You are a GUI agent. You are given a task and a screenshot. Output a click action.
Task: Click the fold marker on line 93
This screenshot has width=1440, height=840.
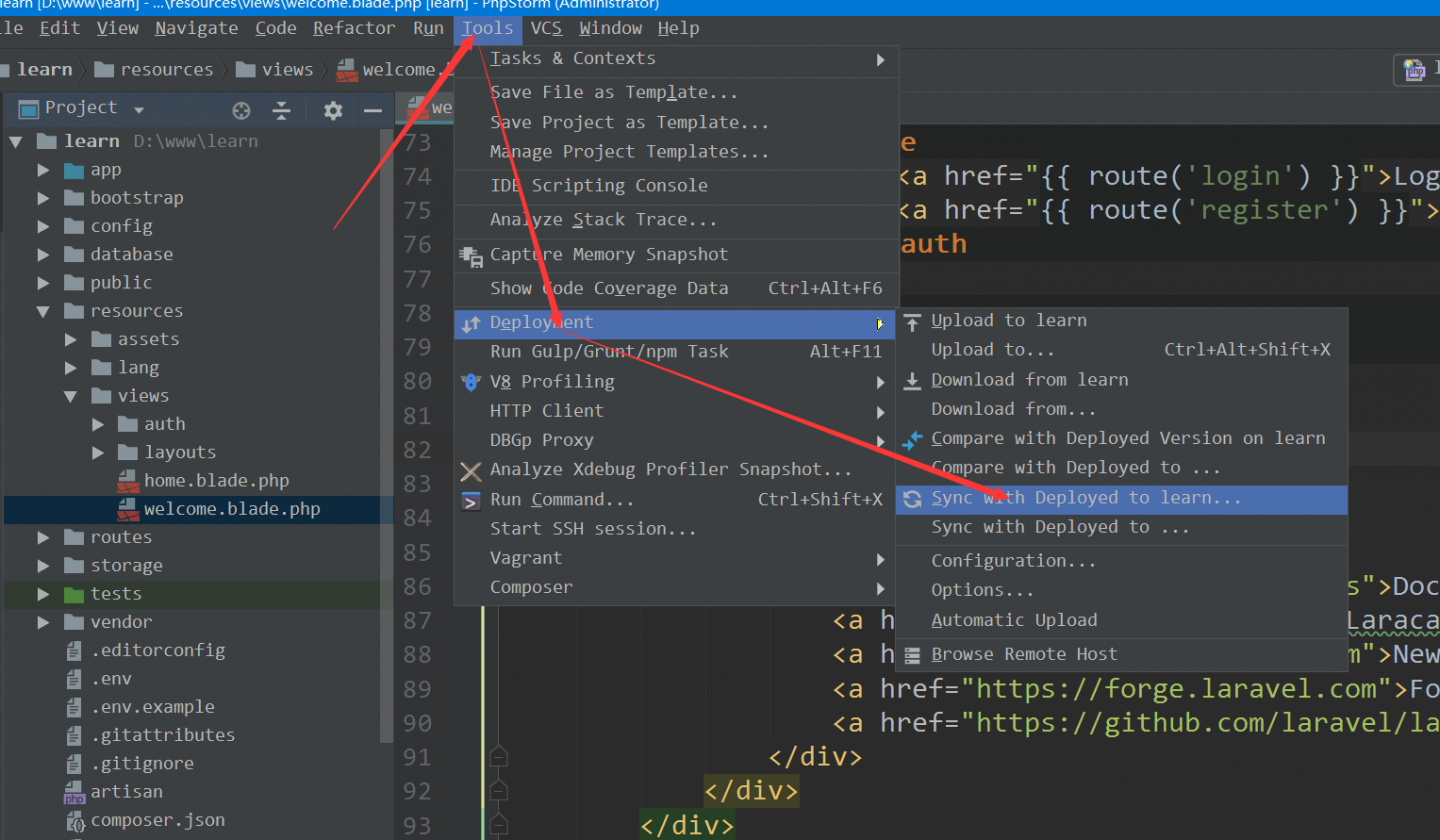click(x=499, y=826)
